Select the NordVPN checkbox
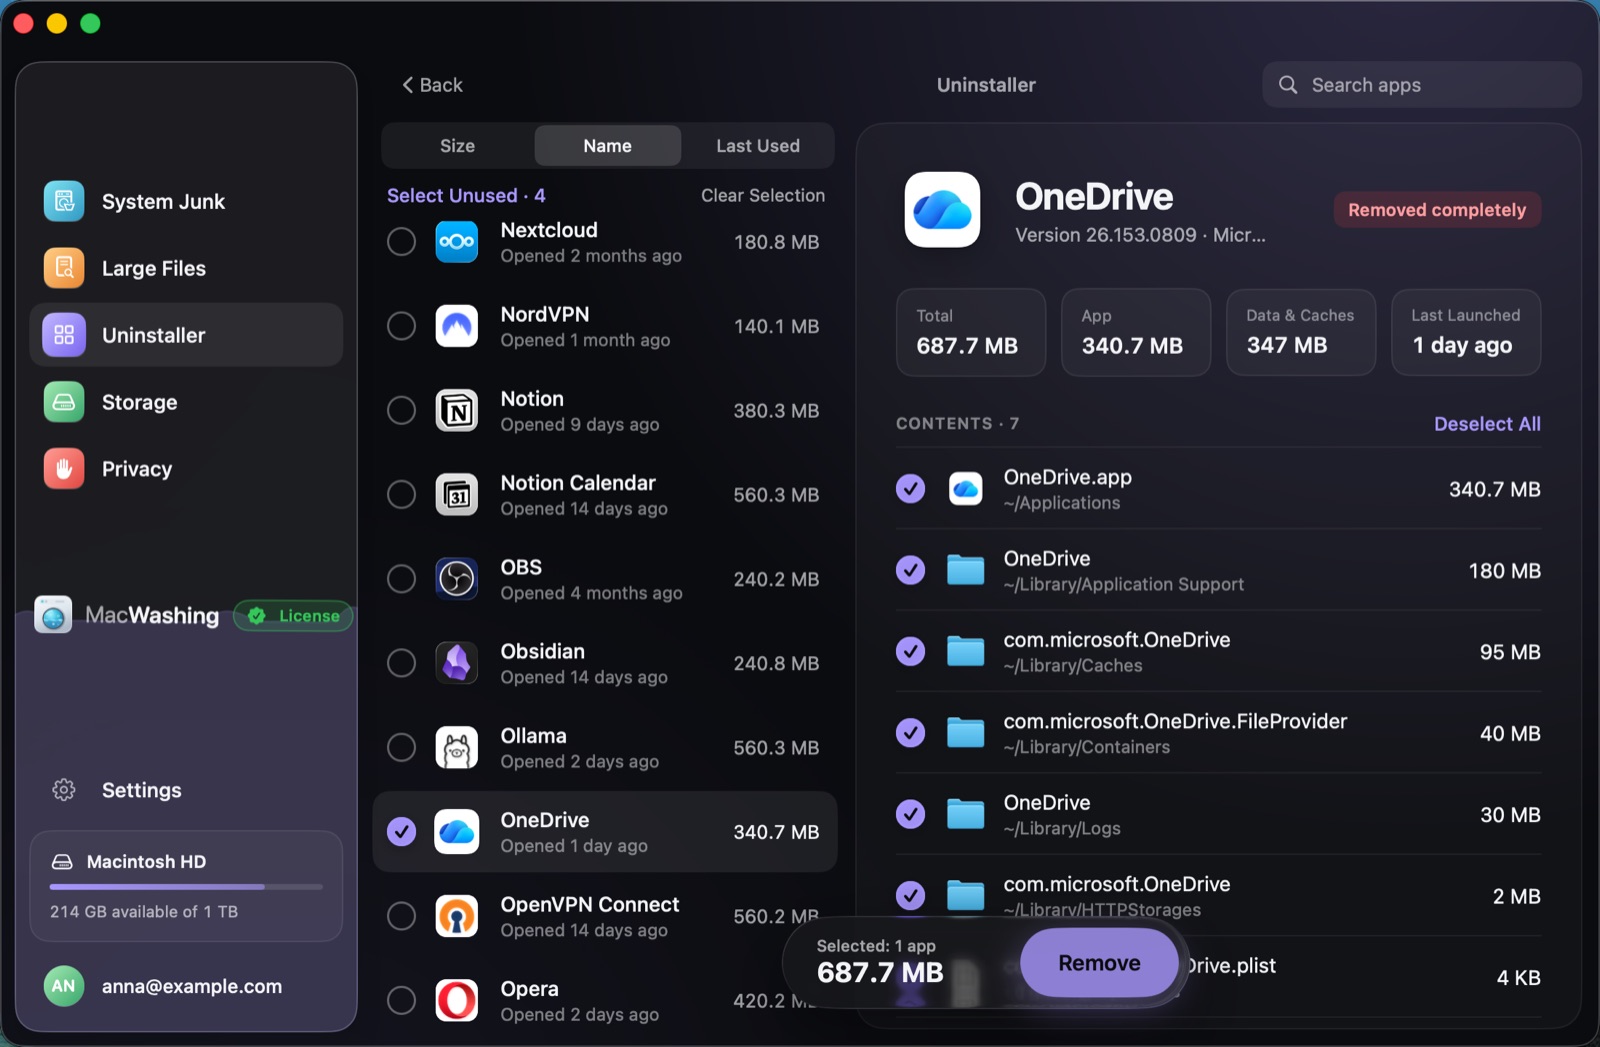 coord(402,326)
